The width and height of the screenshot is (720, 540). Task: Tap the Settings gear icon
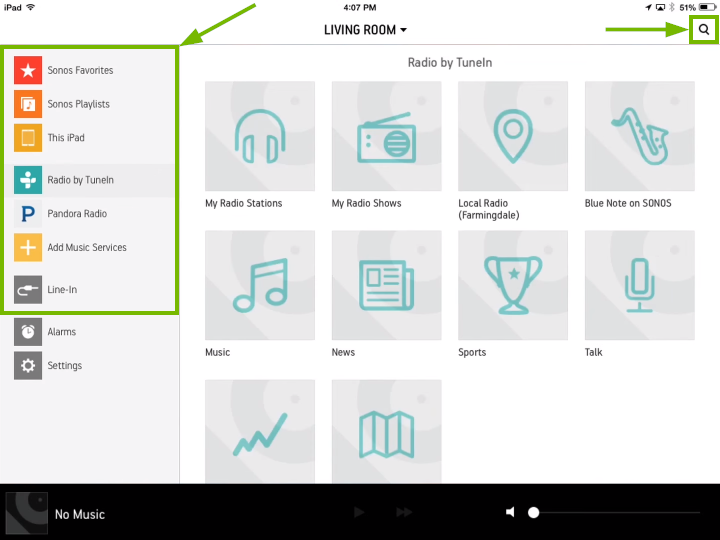(28, 366)
